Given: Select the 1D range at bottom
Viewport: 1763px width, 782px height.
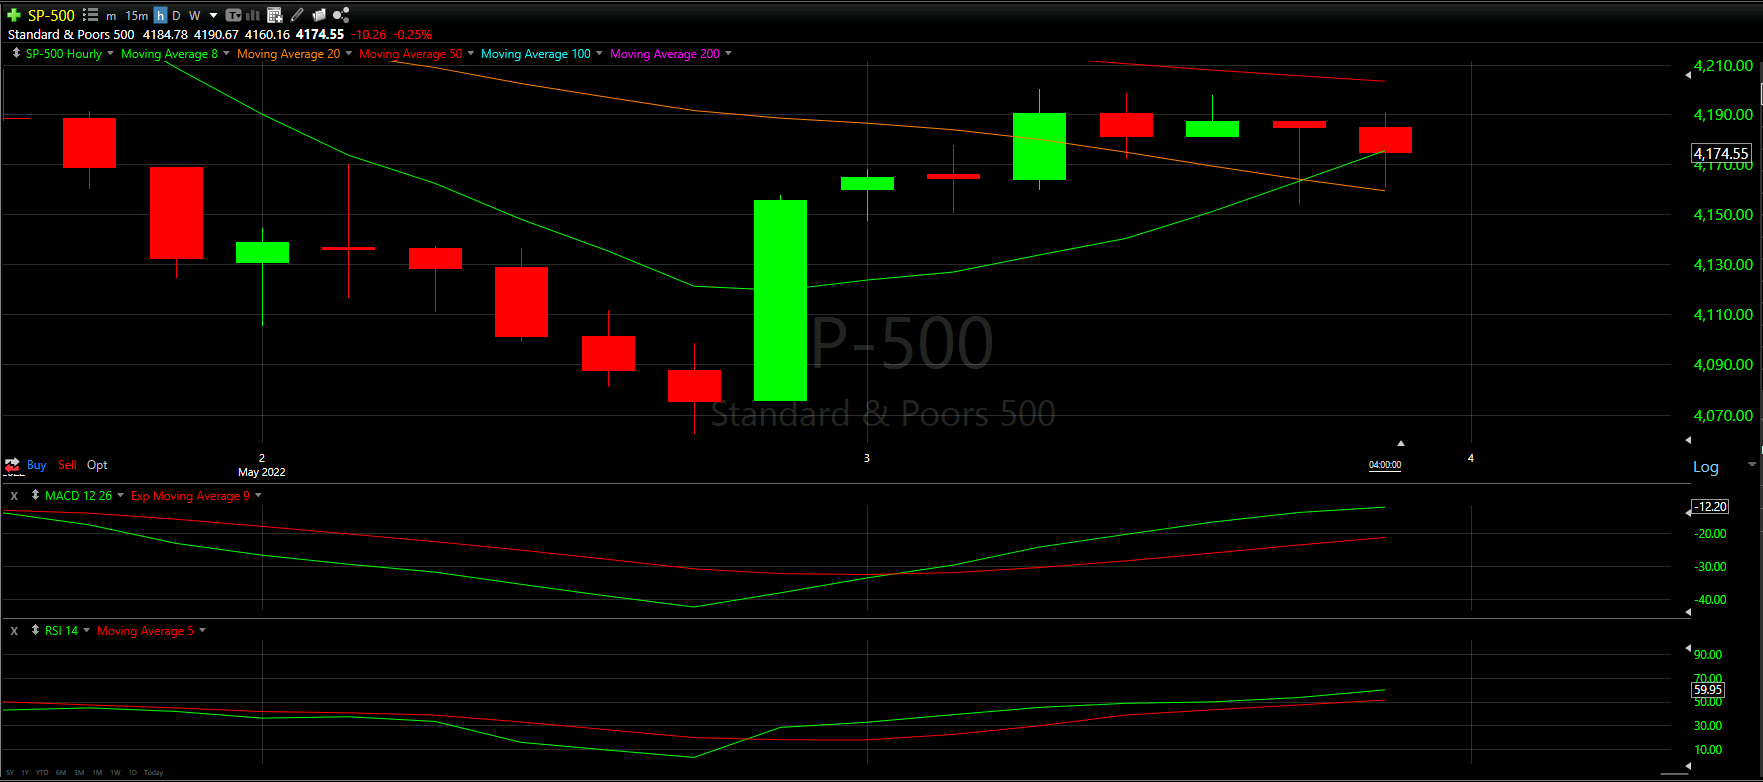Looking at the screenshot, I should coord(133,772).
